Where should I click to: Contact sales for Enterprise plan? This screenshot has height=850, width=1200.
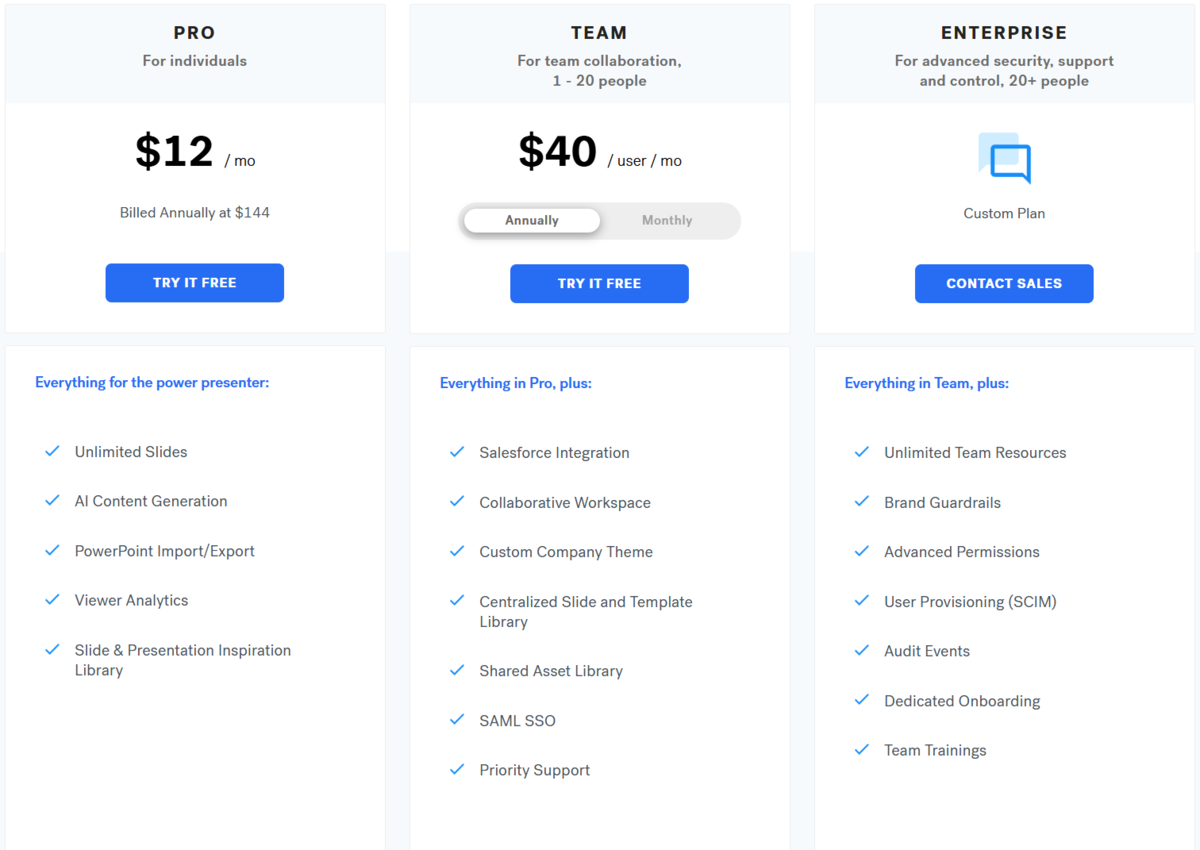[1004, 283]
